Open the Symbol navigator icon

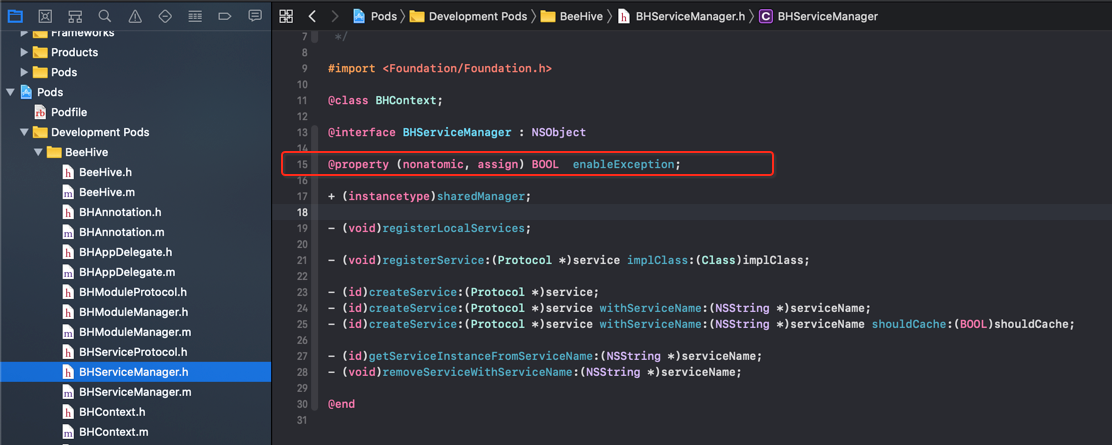(74, 16)
